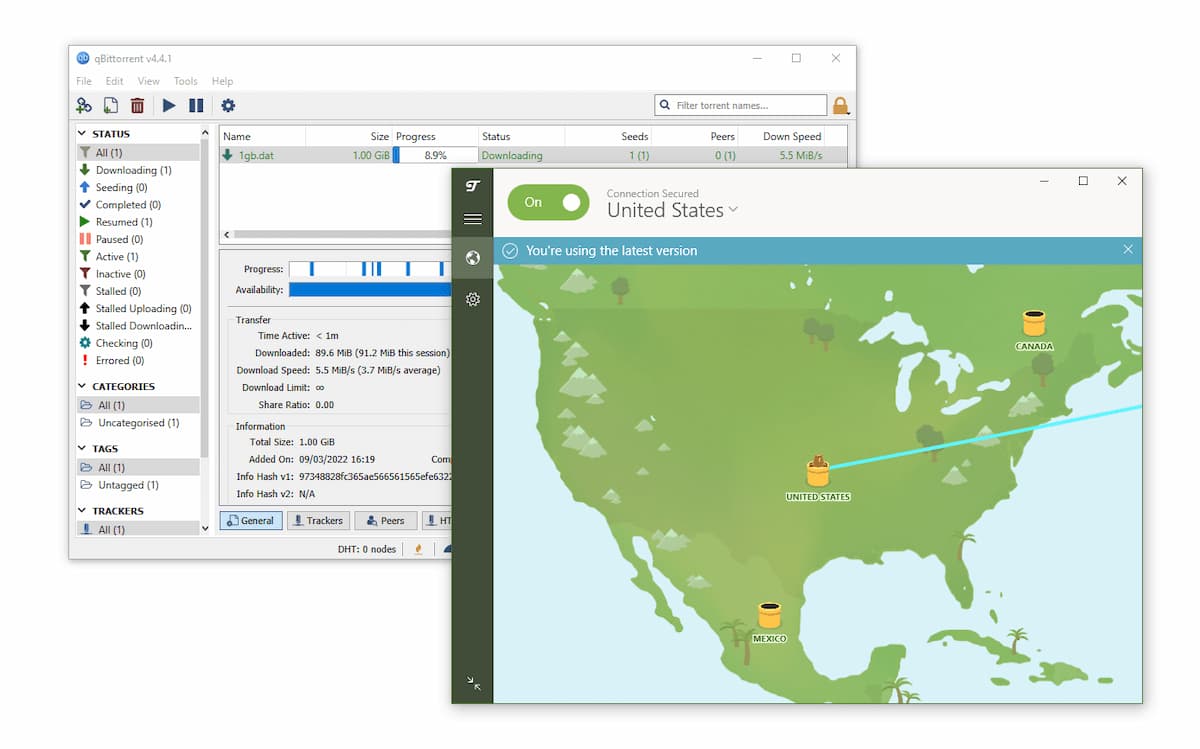
Task: Click the 8.9% progress bar for 1gb.dat
Action: pyautogui.click(x=435, y=155)
